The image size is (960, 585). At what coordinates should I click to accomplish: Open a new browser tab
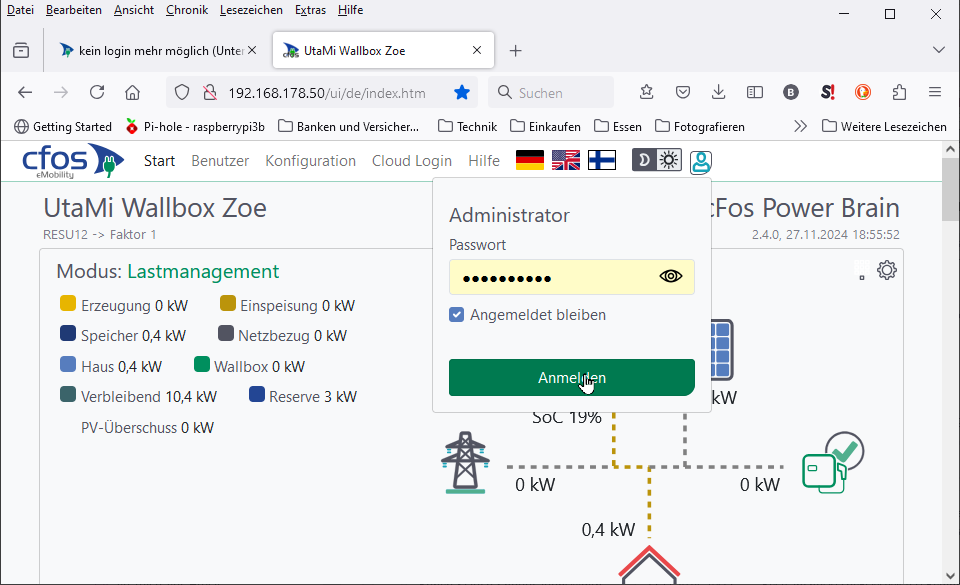coord(516,51)
